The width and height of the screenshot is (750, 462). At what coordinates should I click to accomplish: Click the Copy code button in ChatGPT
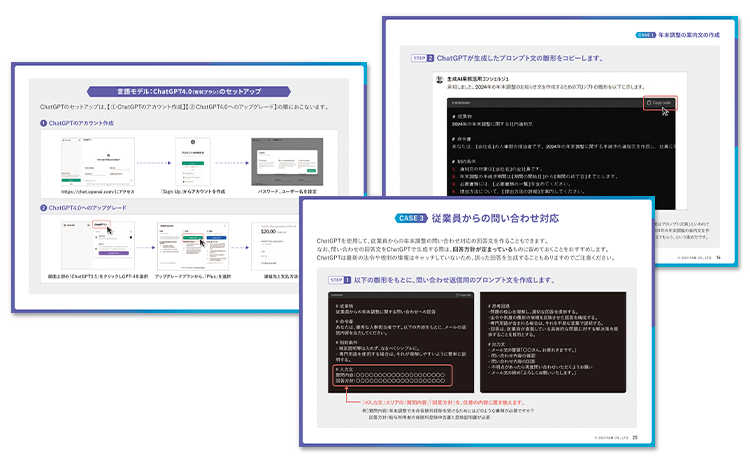pos(659,102)
